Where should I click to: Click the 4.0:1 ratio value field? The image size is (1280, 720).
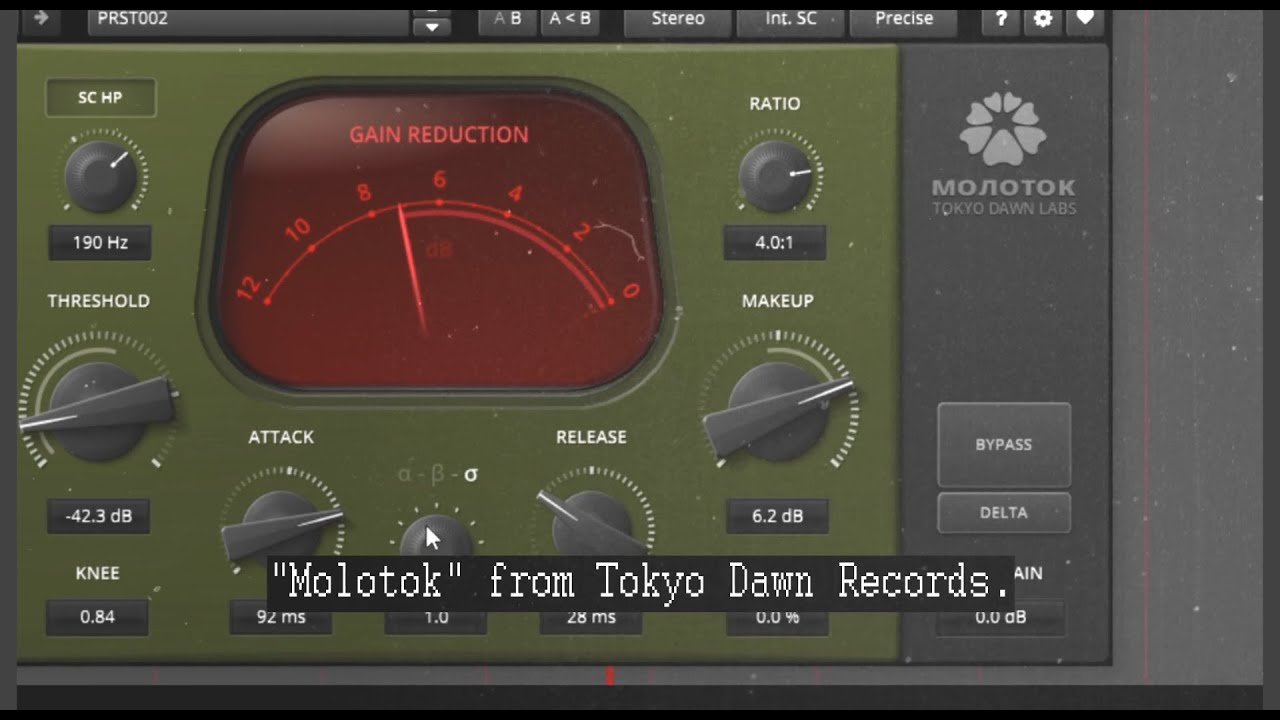point(775,242)
